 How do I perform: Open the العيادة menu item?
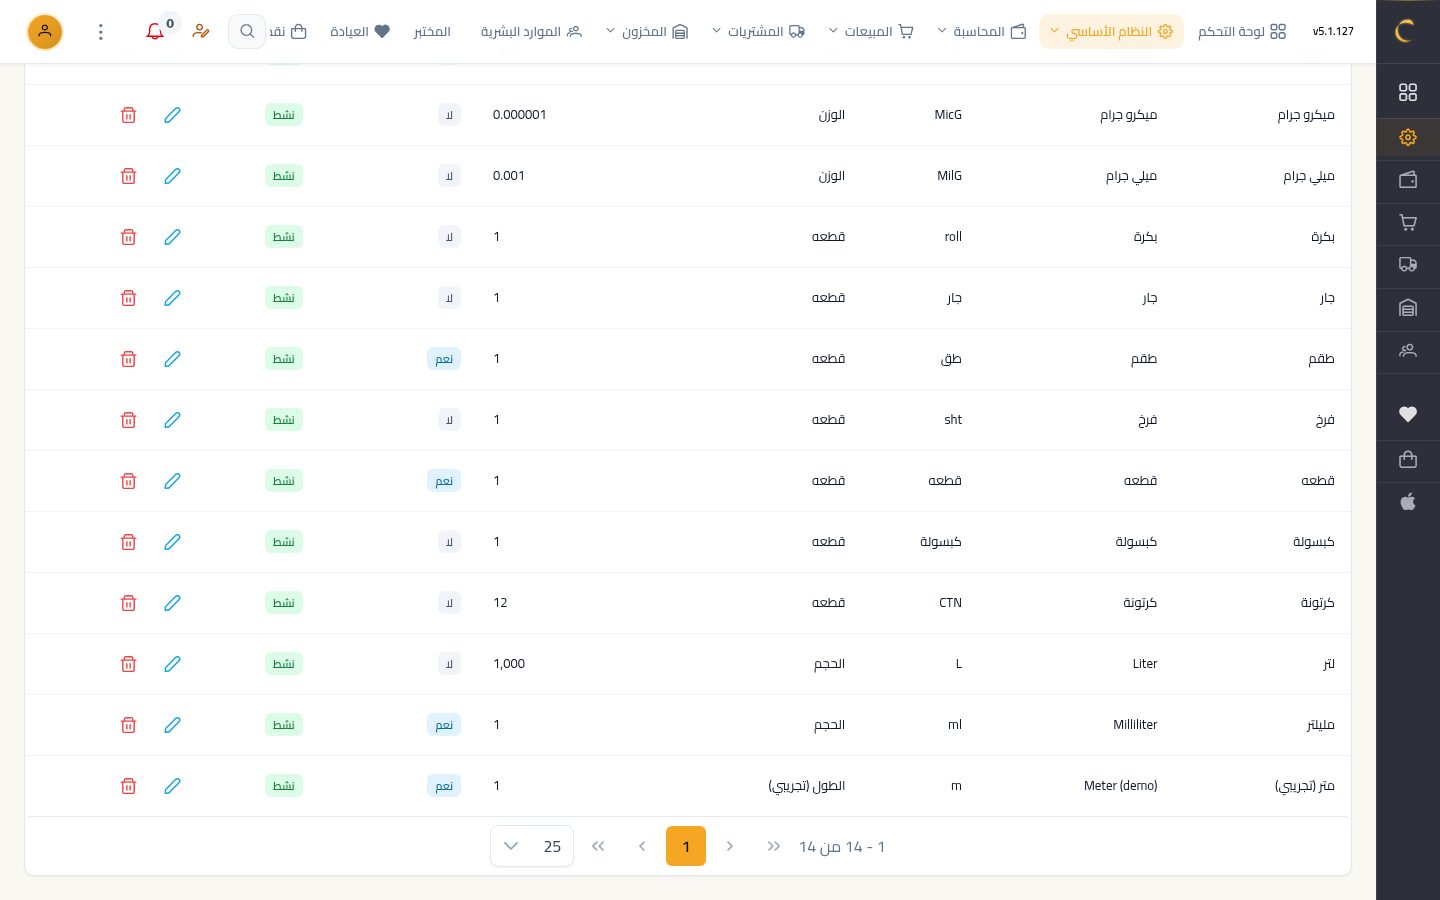pos(360,32)
